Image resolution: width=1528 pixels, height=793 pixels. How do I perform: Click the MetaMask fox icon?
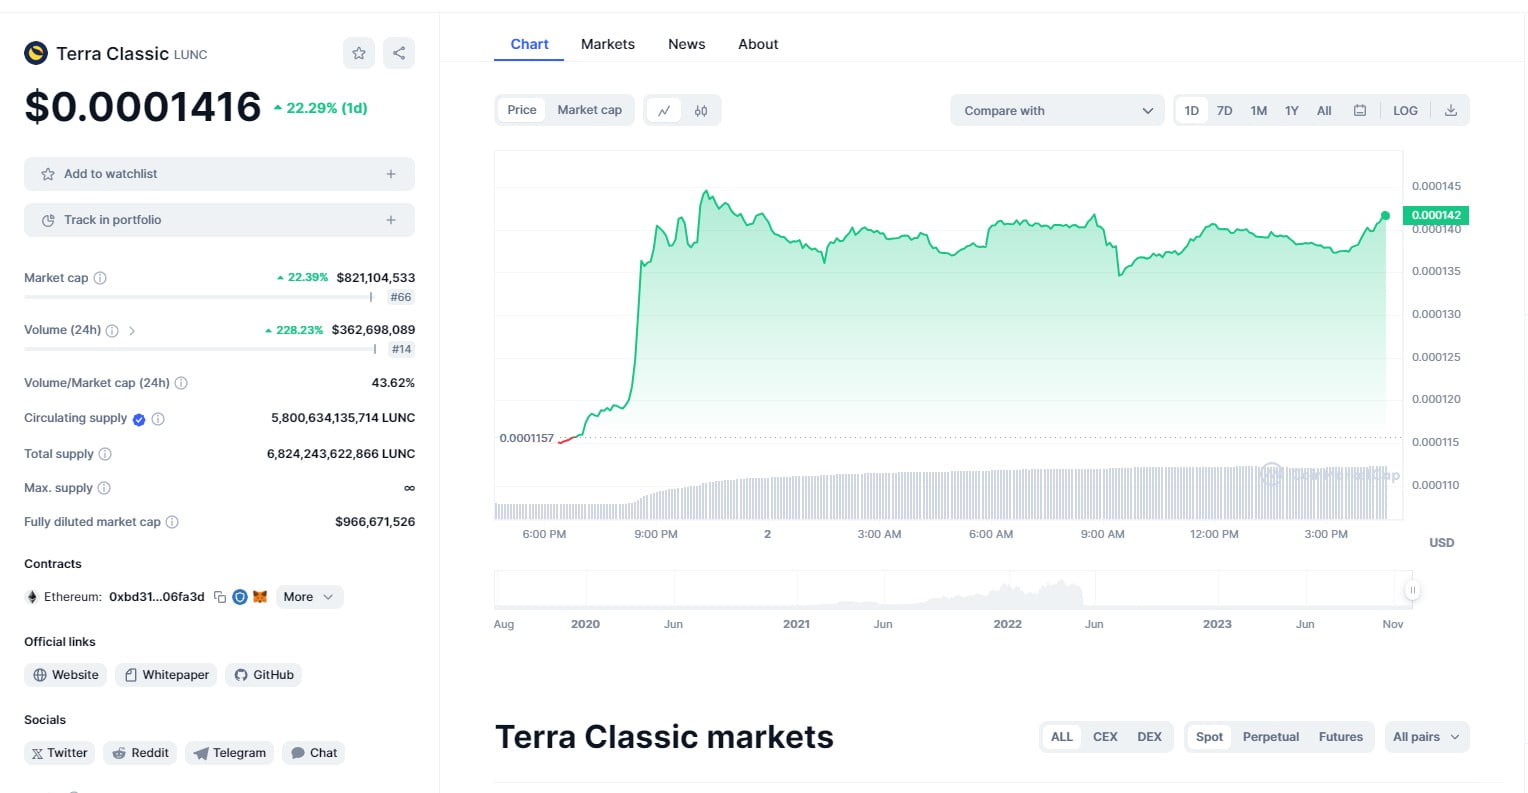pyautogui.click(x=260, y=597)
